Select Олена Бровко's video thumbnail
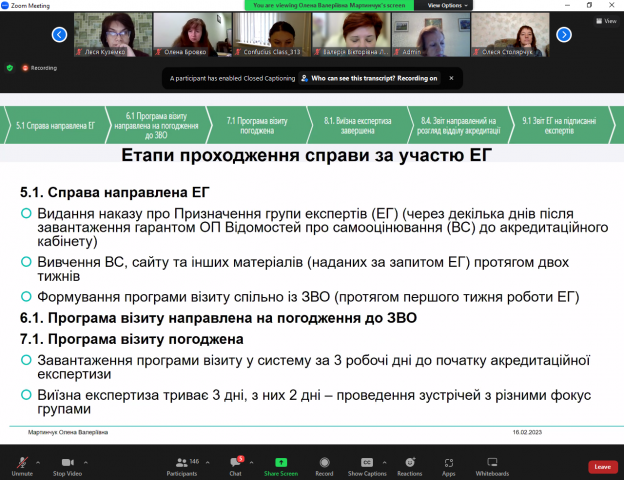Viewport: 624px width, 480px height. 182,34
